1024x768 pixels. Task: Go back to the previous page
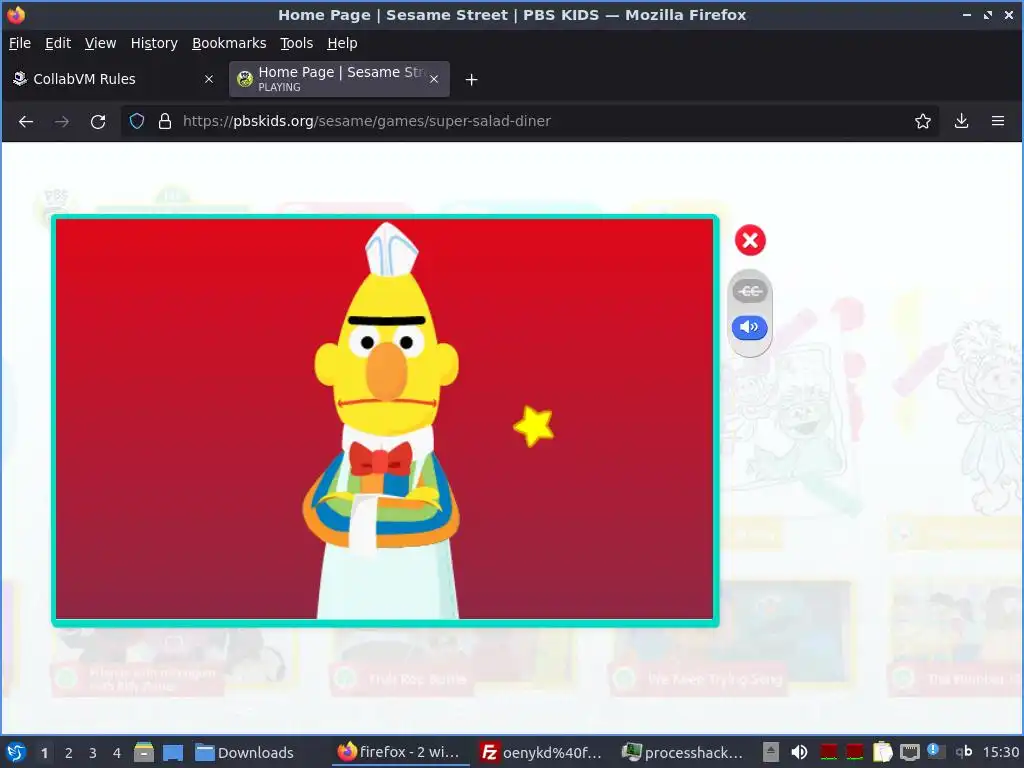(x=25, y=121)
